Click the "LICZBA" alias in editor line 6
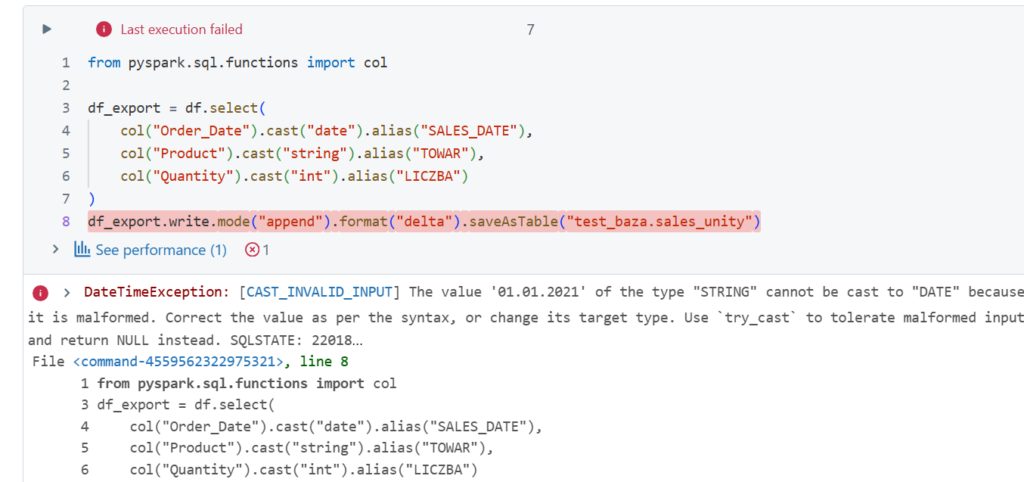This screenshot has height=482, width=1024. [x=436, y=176]
